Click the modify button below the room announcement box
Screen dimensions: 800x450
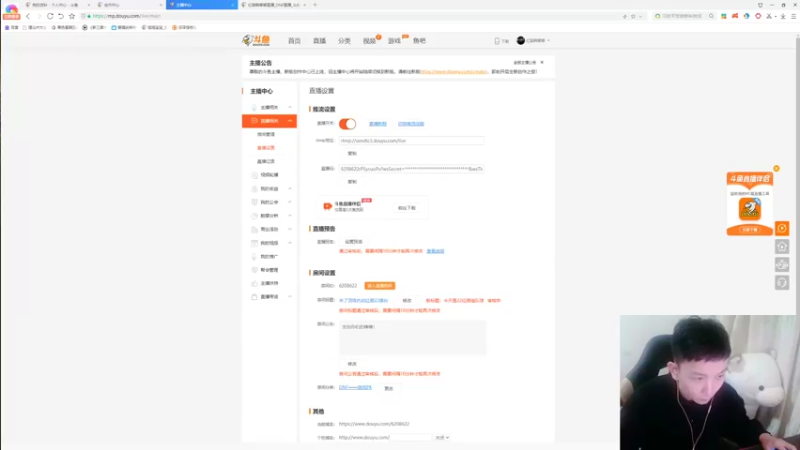352,364
